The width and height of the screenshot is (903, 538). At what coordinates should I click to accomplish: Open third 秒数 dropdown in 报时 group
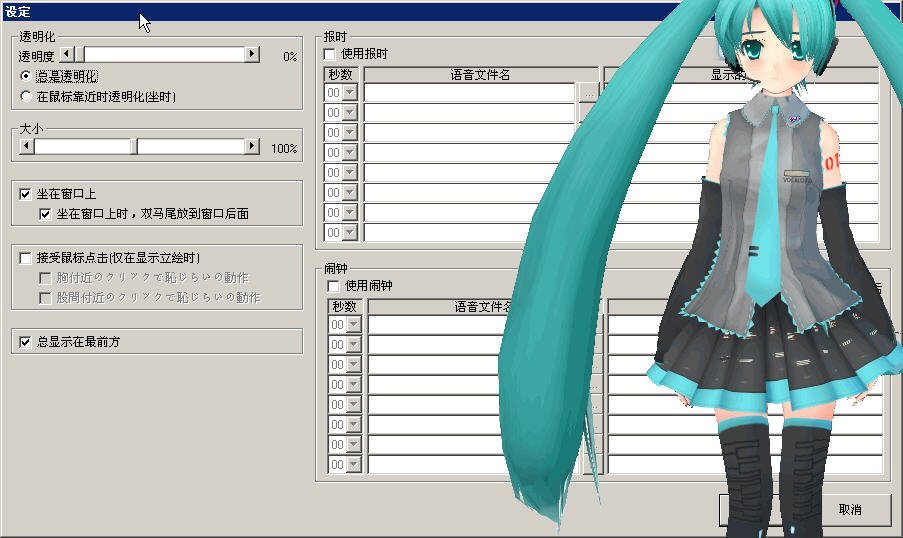click(350, 133)
